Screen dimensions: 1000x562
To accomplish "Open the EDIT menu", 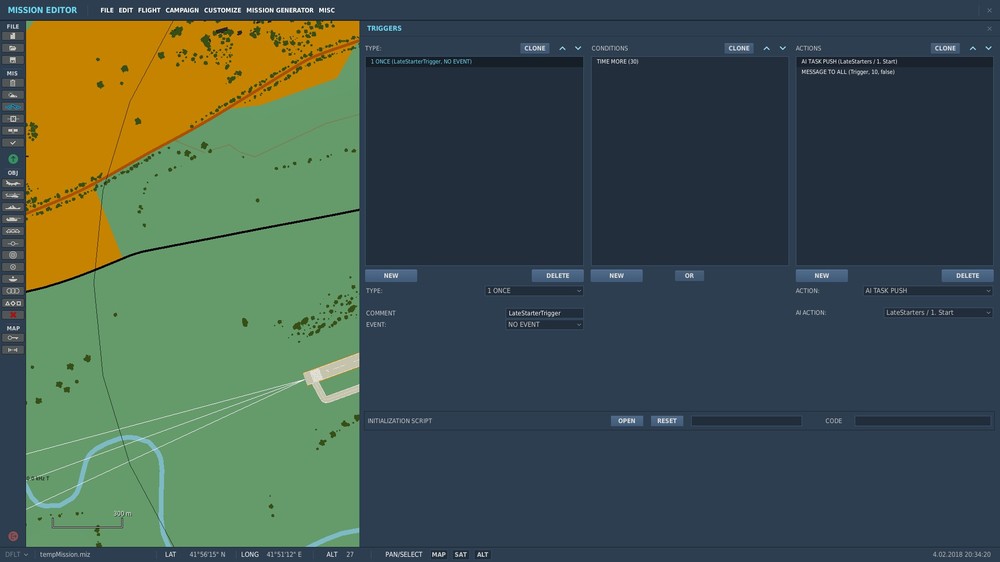I will point(126,10).
